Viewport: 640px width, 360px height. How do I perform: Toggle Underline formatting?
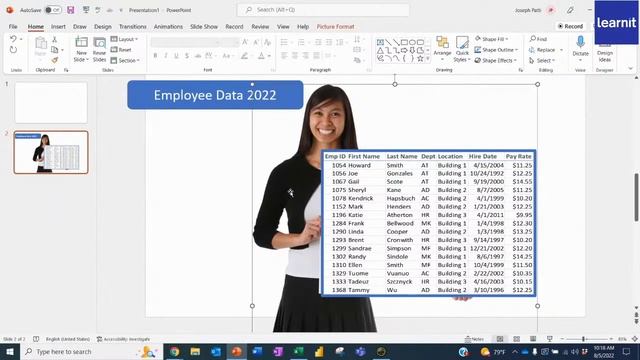(176, 56)
